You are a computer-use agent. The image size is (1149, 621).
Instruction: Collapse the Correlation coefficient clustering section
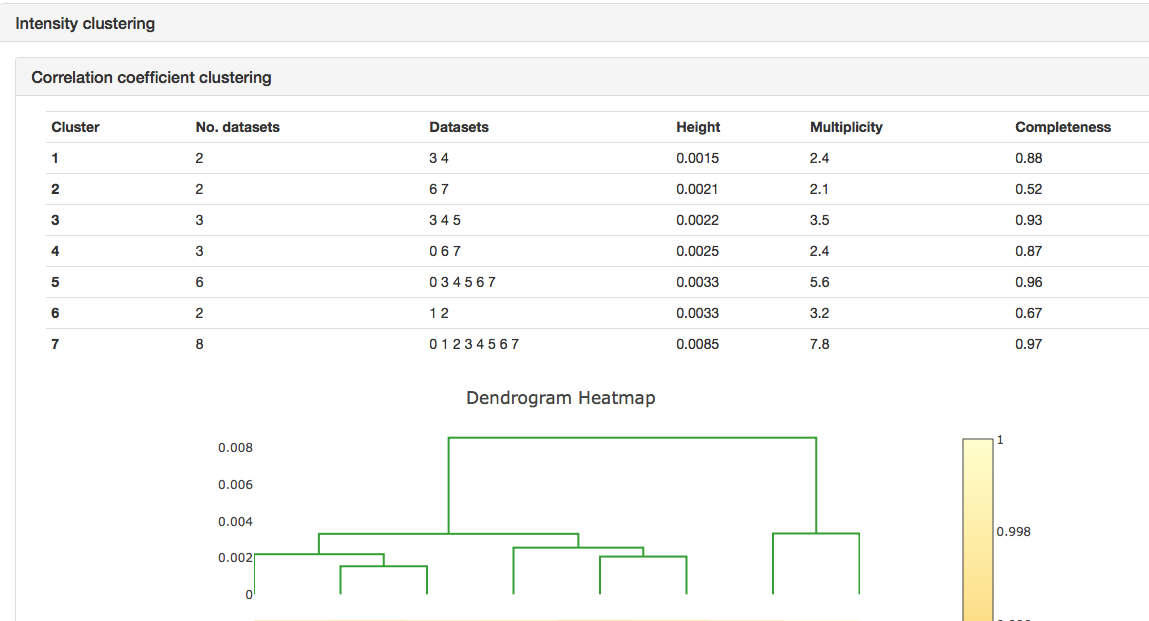[151, 77]
